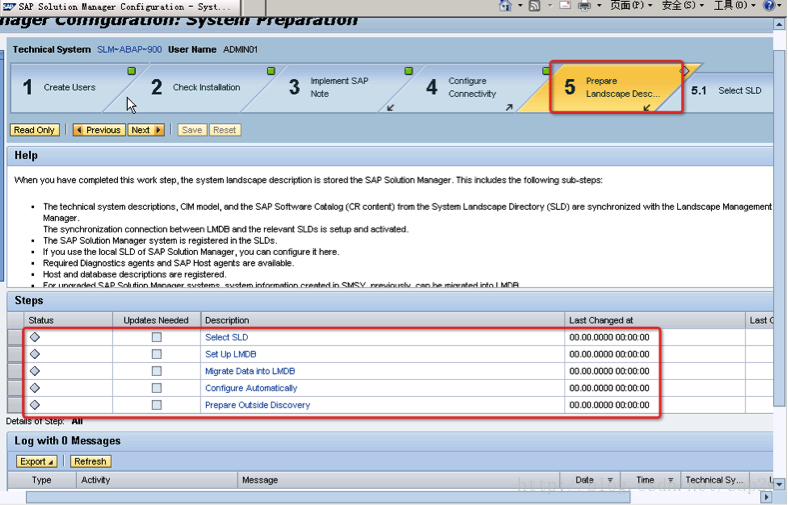Open the Home icon dropdown arrow
This screenshot has width=788, height=505.
point(520,6)
